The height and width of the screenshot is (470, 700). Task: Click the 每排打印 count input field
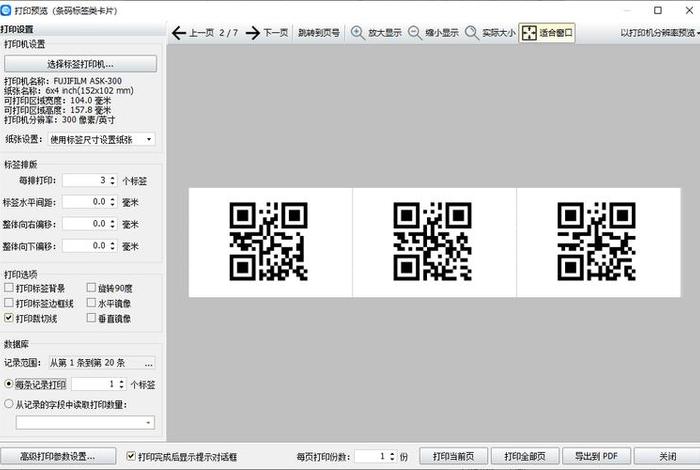click(85, 180)
